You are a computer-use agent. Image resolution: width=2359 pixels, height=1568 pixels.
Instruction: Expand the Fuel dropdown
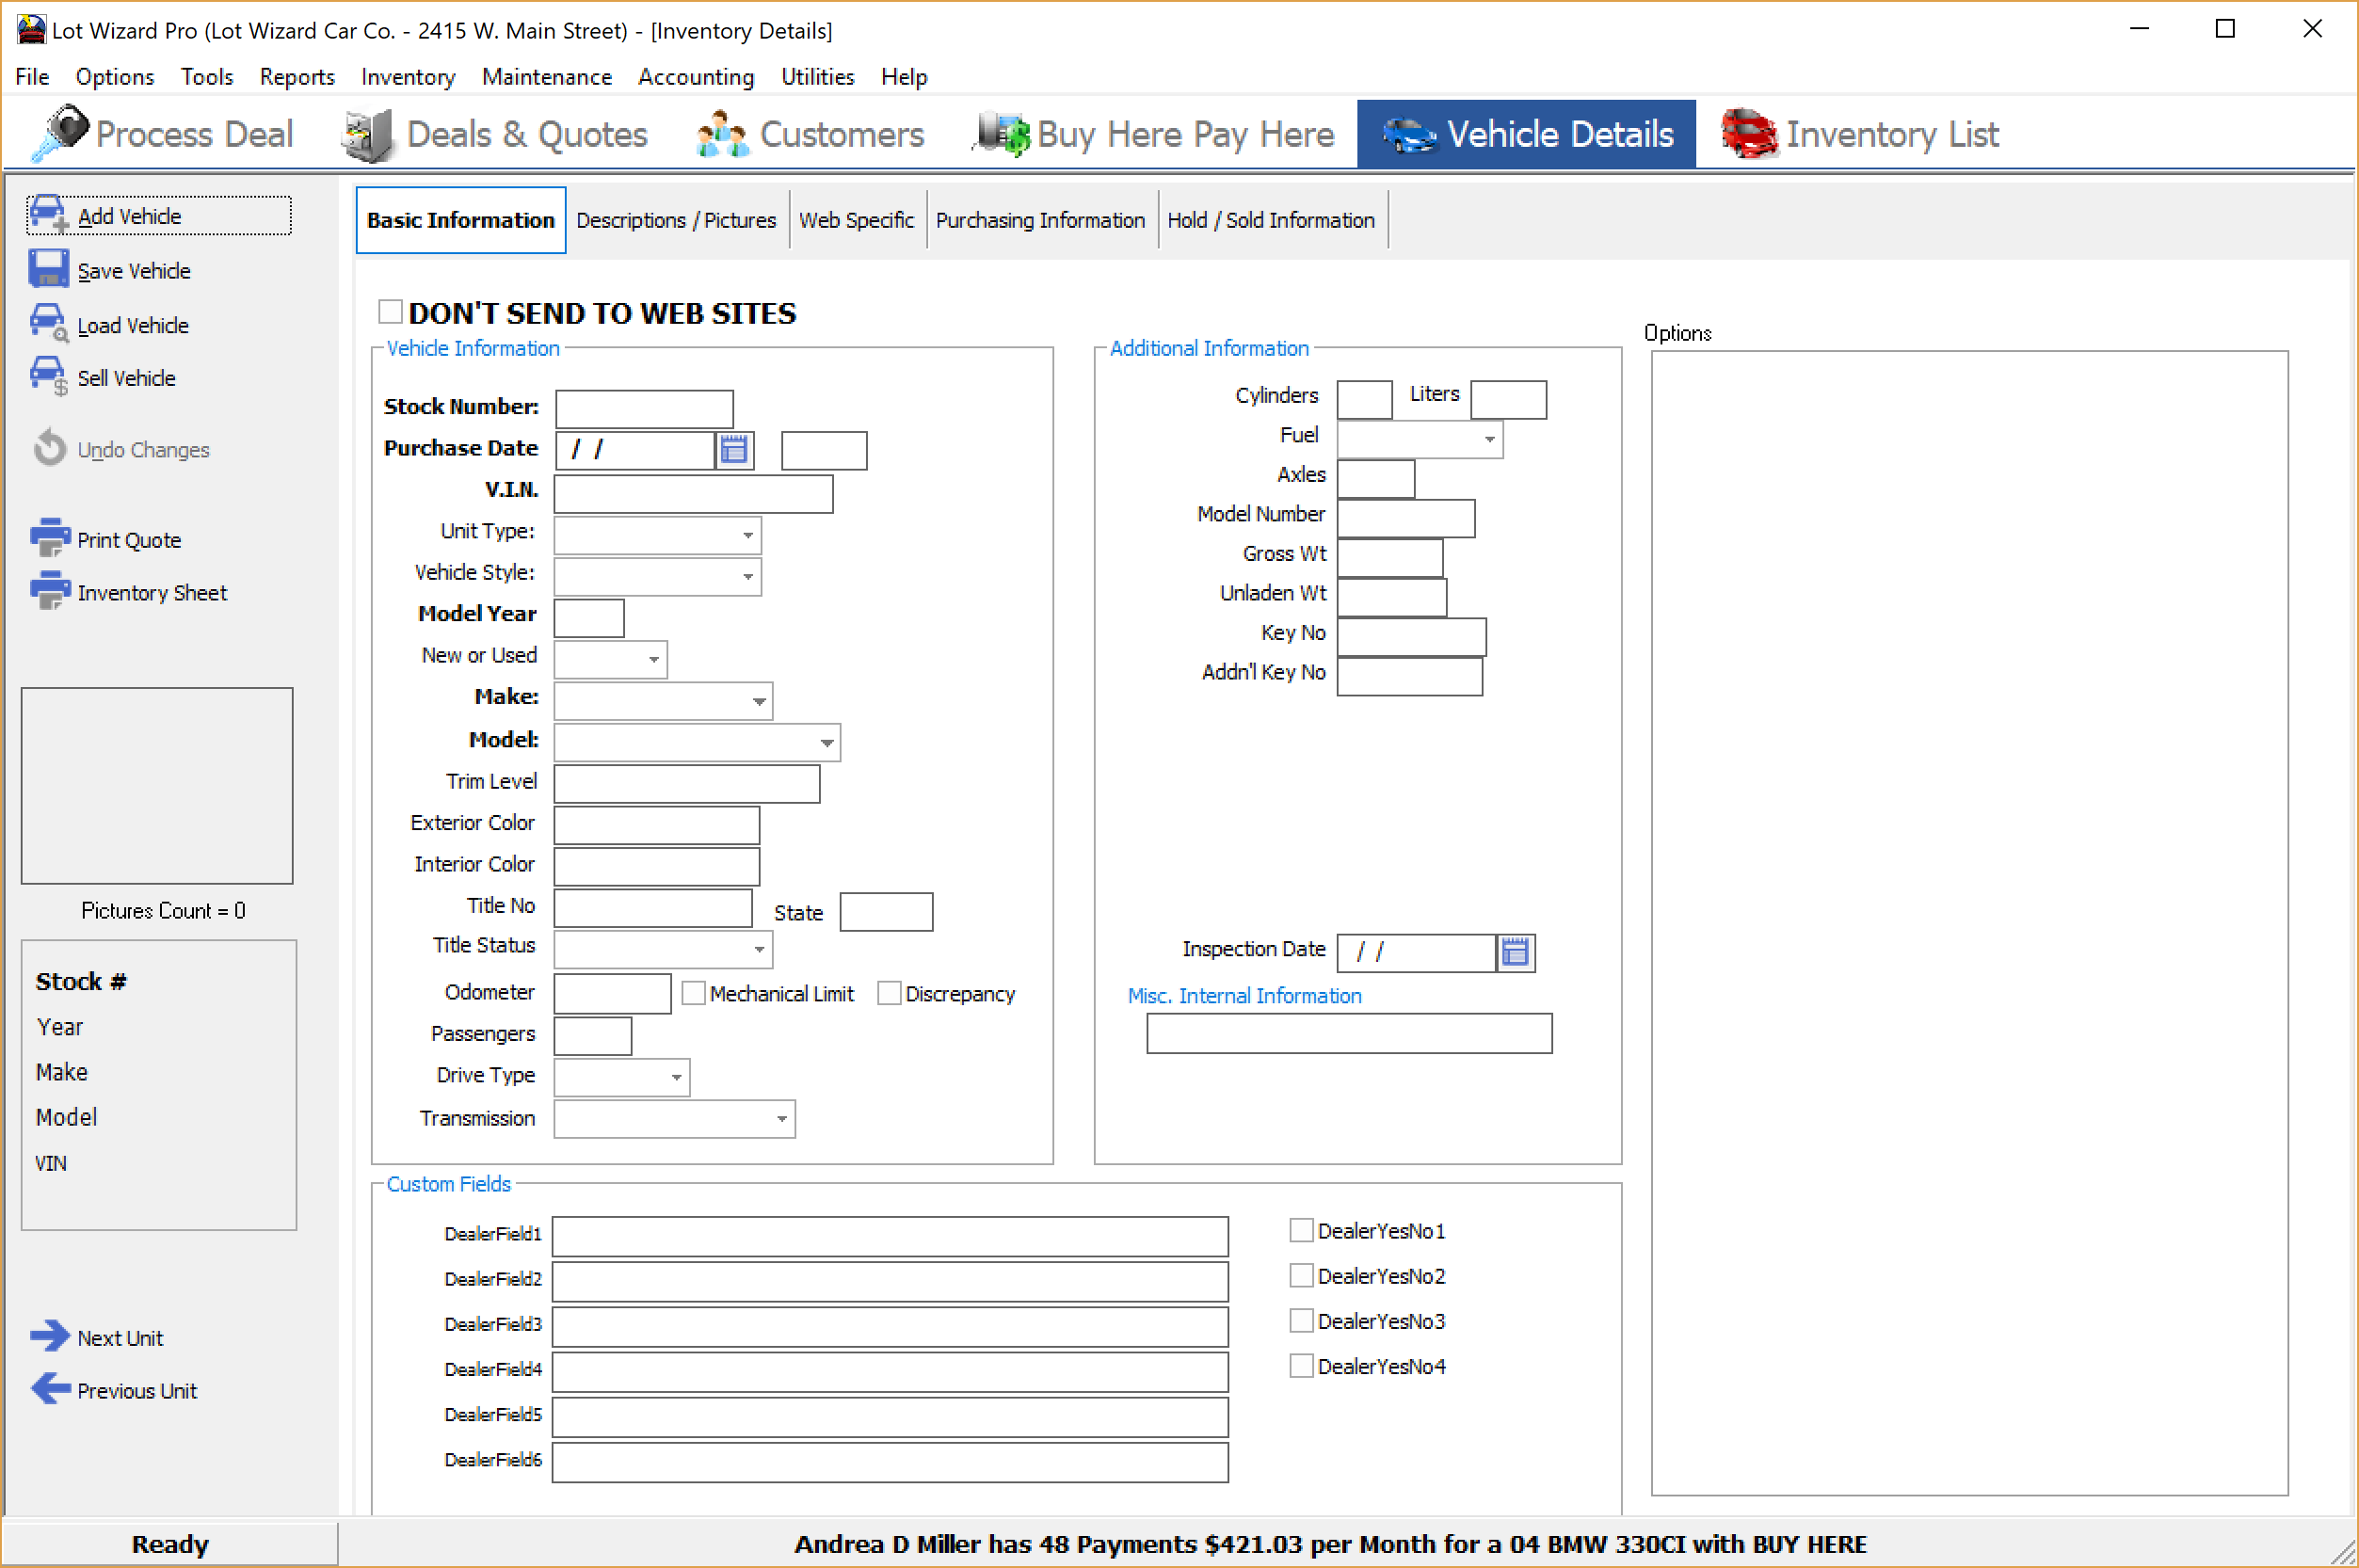point(1489,439)
